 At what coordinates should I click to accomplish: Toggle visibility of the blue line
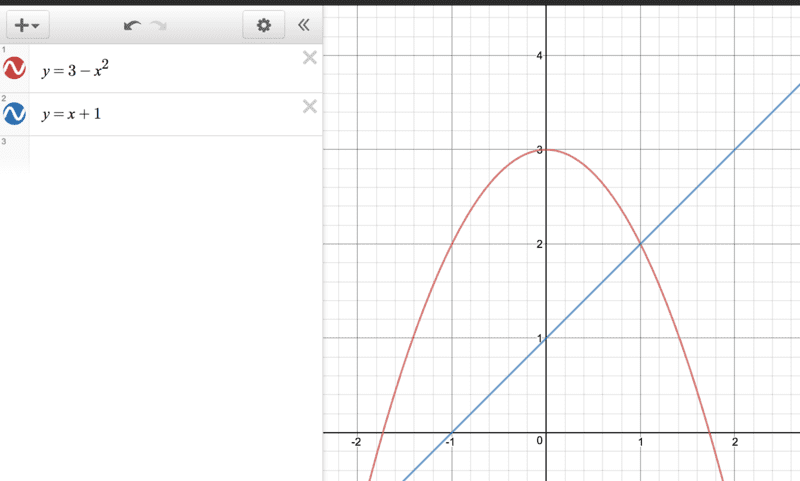tap(14, 114)
